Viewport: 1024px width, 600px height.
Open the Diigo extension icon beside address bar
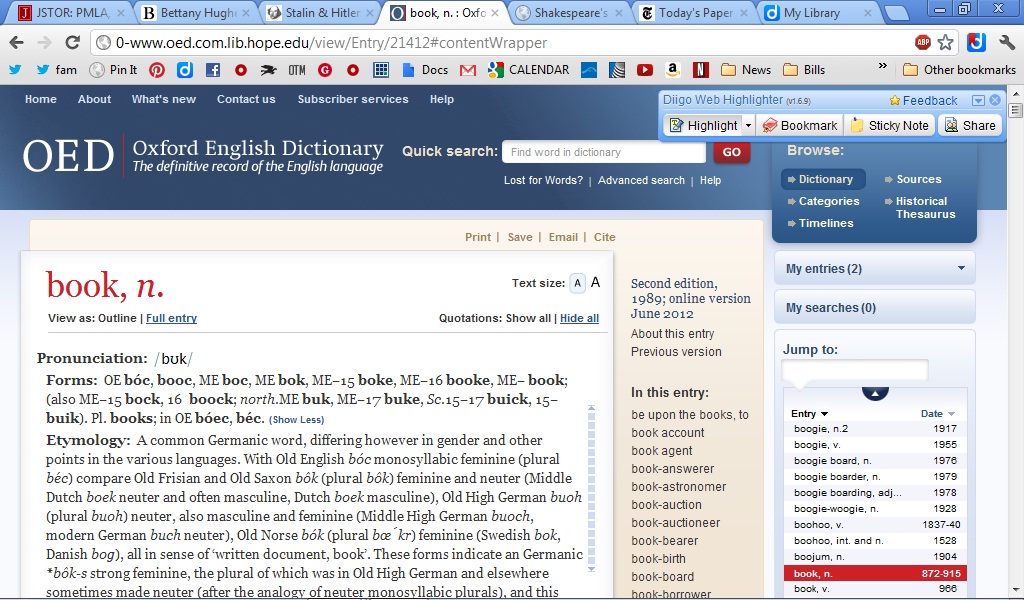pyautogui.click(x=976, y=43)
